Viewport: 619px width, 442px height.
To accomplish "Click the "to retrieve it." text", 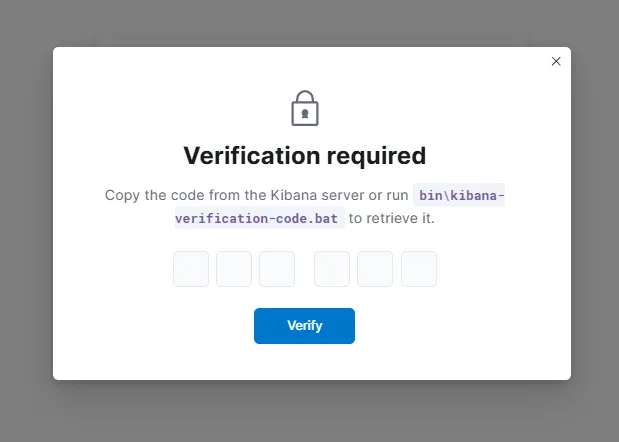I will [x=391, y=218].
